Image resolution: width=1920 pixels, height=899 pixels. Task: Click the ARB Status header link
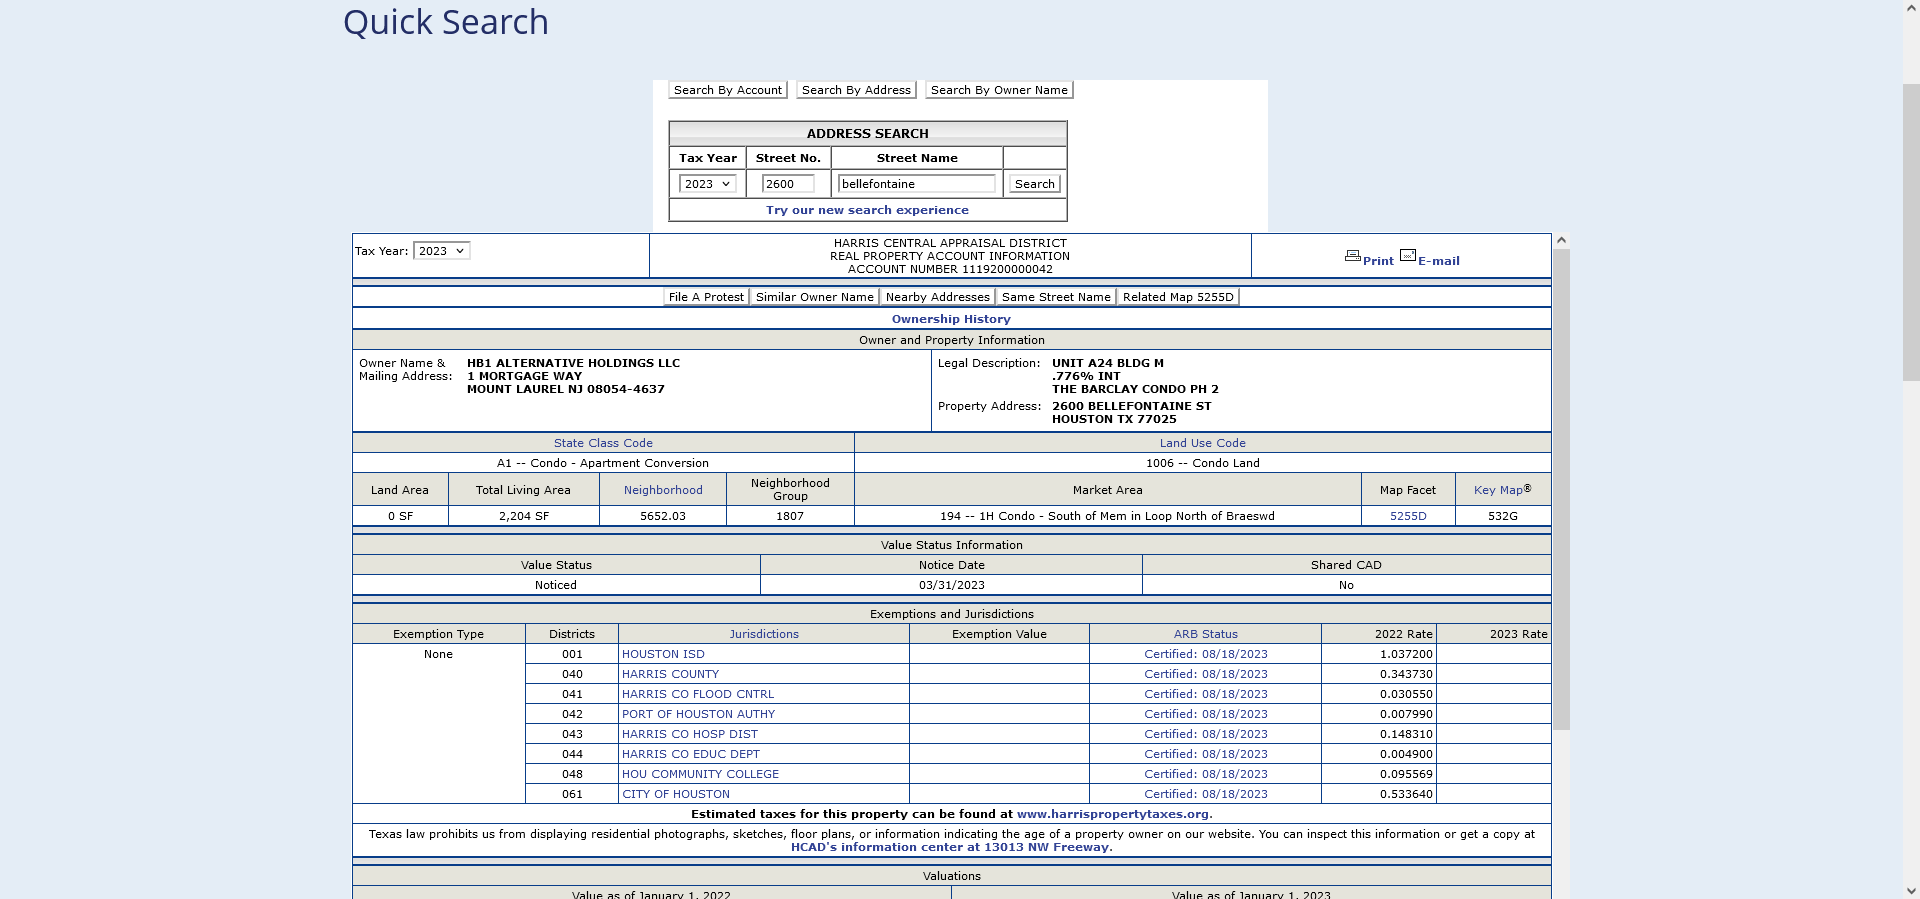coord(1206,634)
